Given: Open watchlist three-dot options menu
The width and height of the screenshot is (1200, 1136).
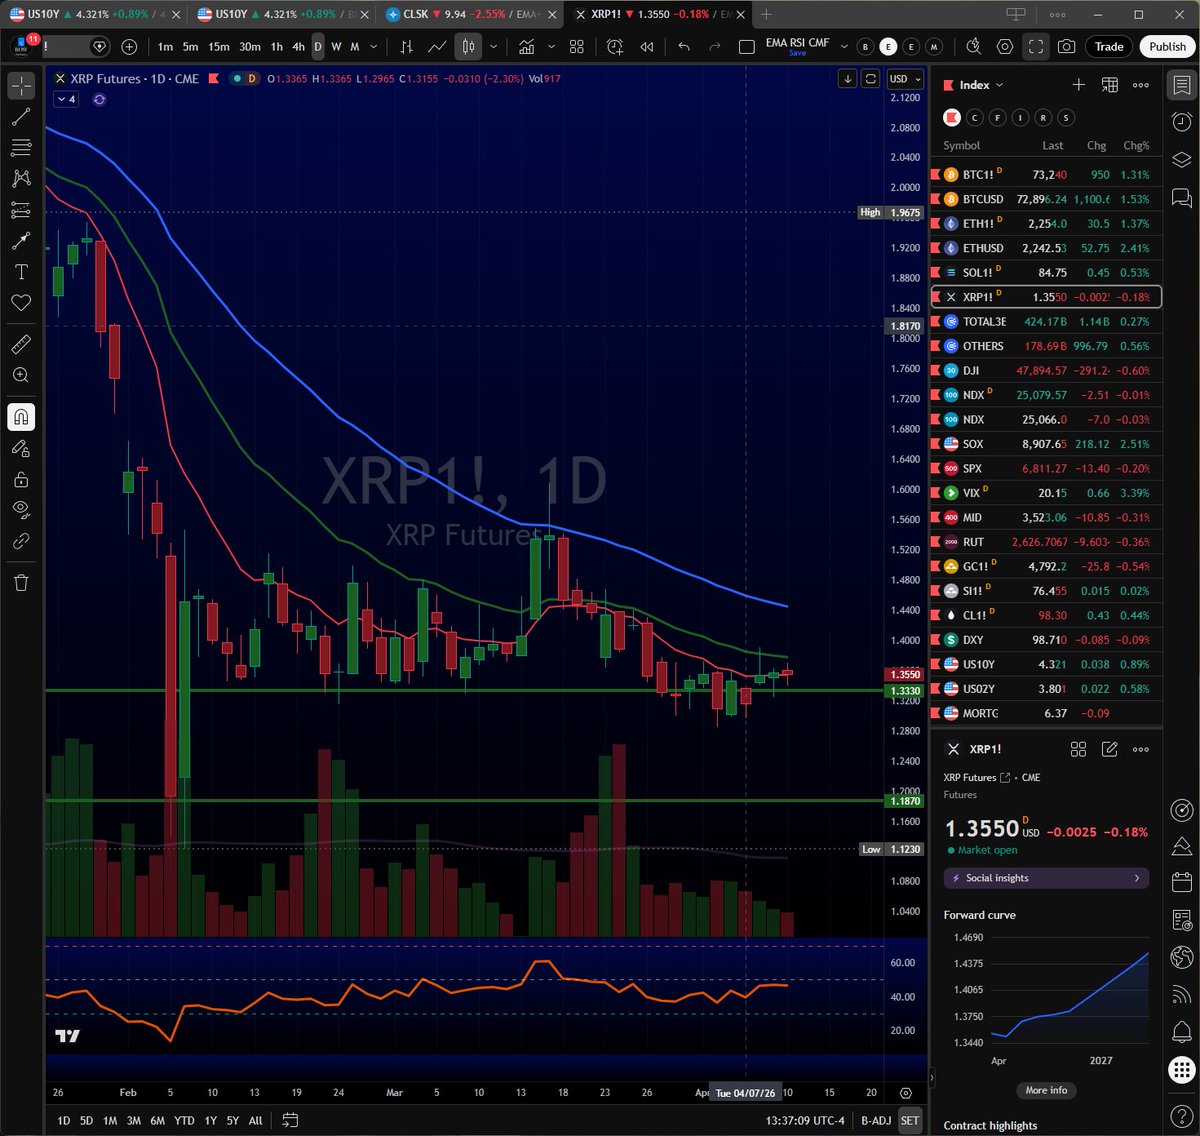Looking at the screenshot, I should point(1141,85).
